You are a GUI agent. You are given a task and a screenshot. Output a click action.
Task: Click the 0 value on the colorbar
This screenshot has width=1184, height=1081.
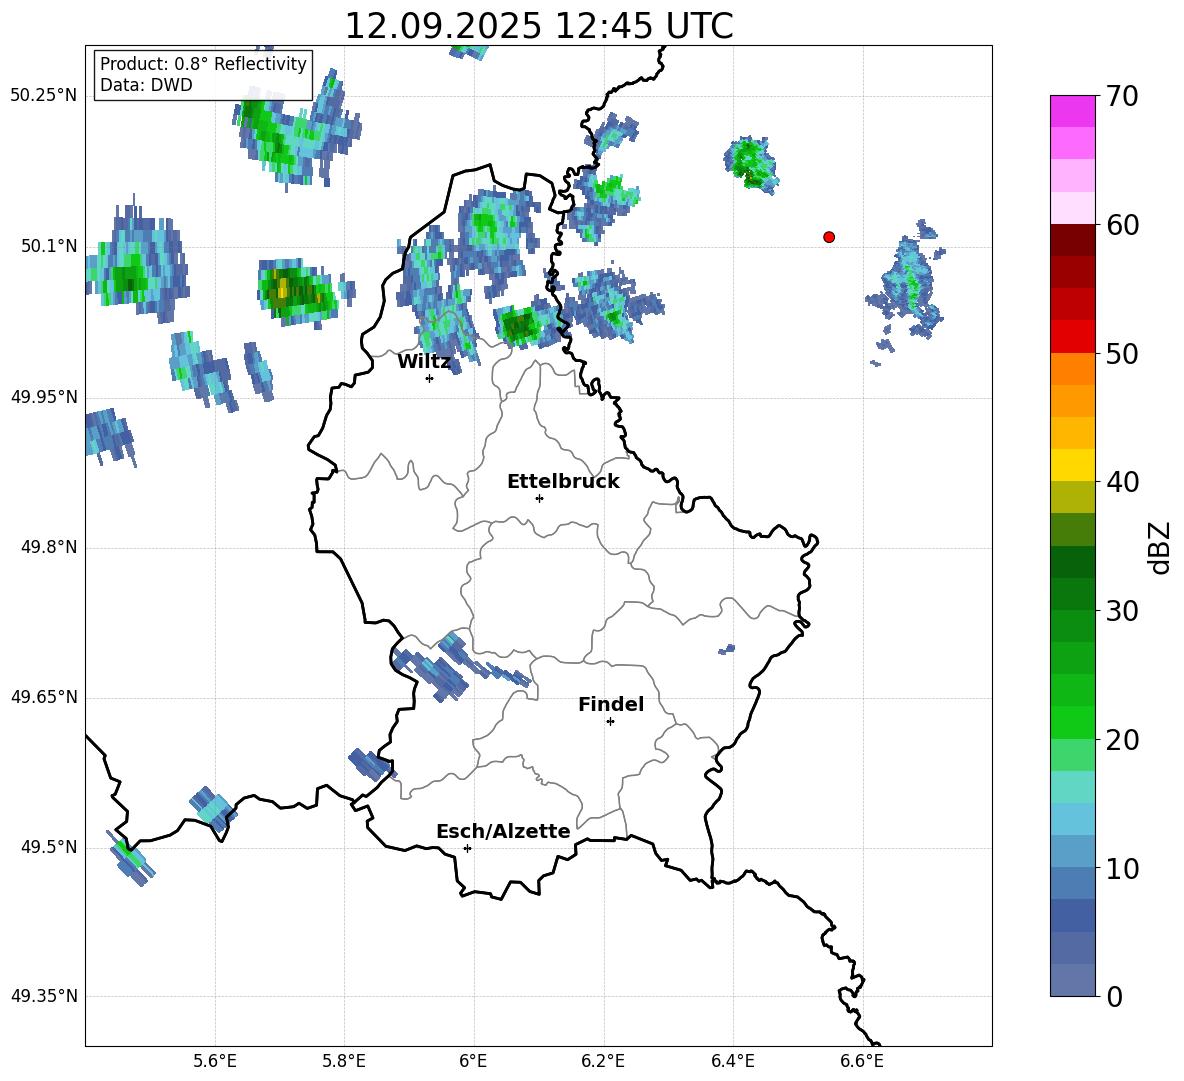(x=1115, y=997)
